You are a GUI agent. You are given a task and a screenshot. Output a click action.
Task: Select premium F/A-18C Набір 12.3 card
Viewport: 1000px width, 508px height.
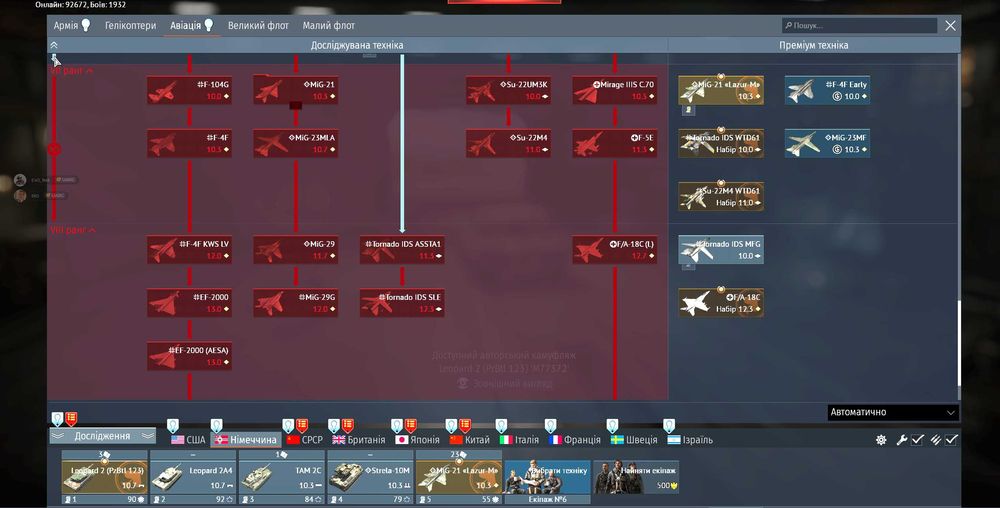point(721,303)
